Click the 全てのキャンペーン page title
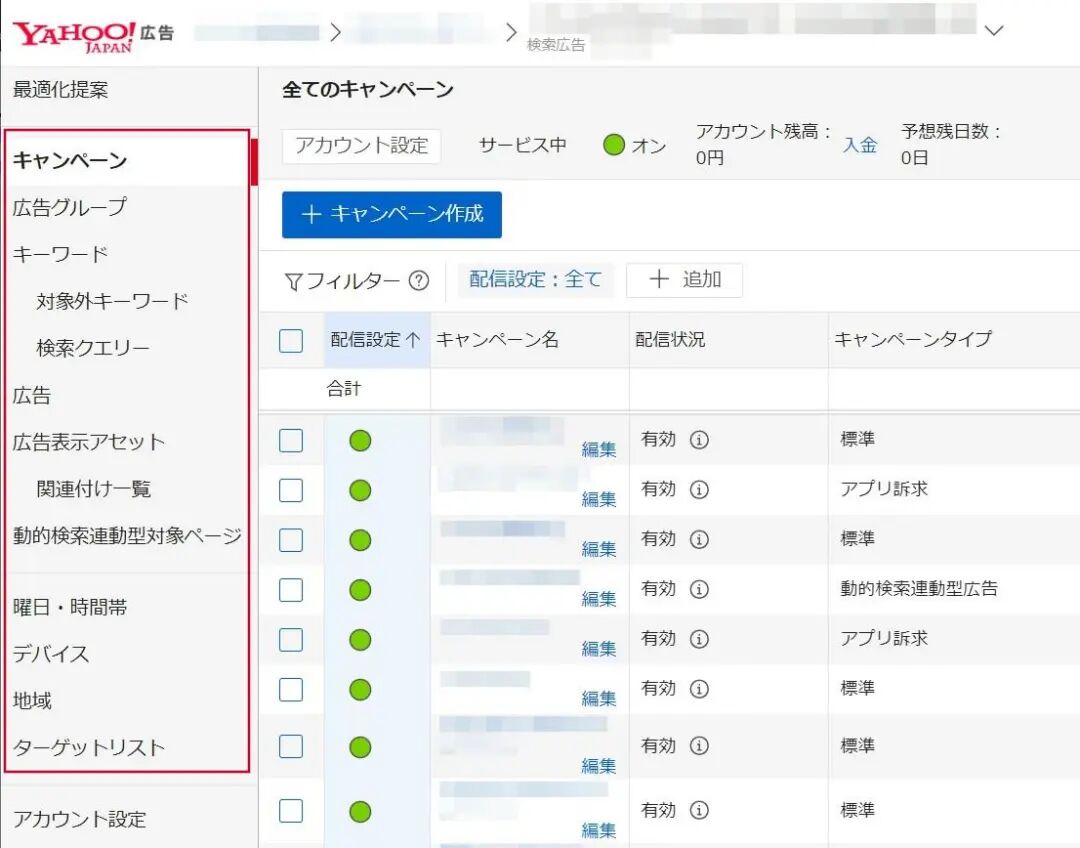 click(368, 90)
